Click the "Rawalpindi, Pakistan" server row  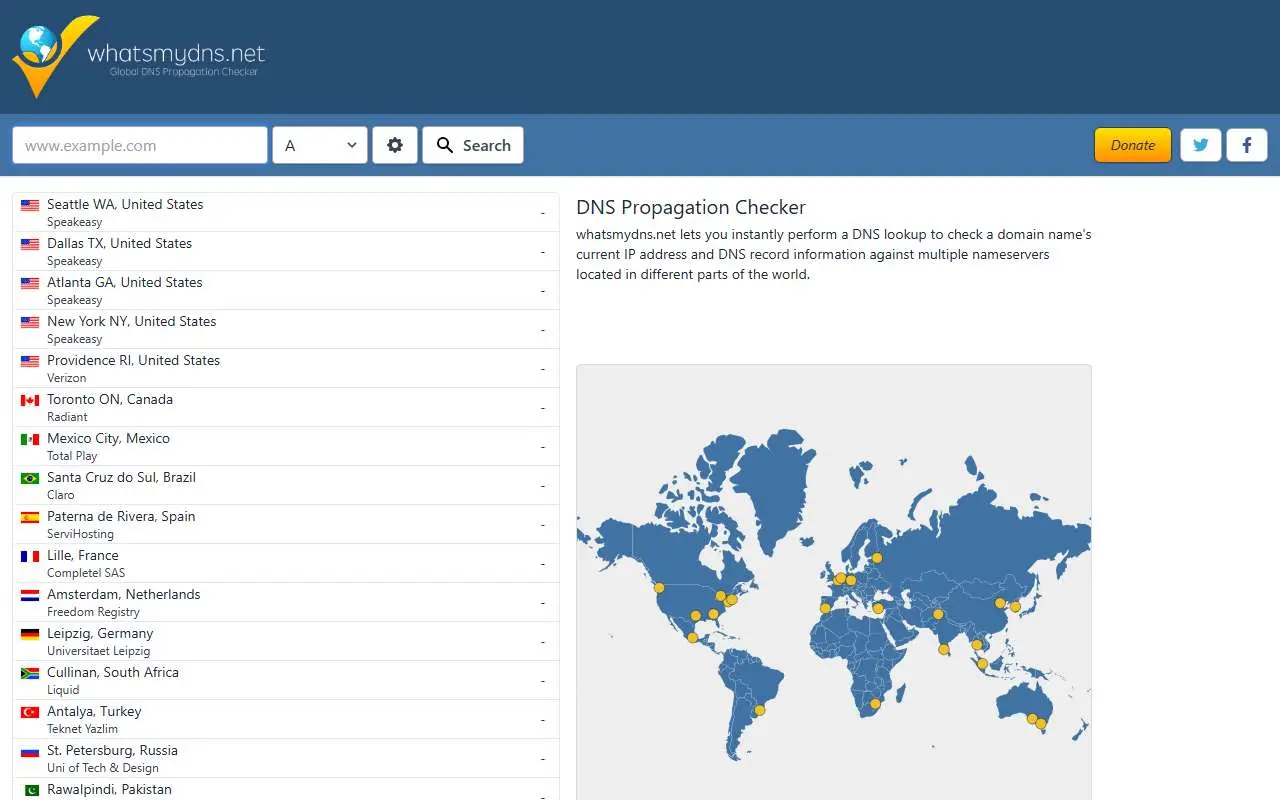[286, 789]
